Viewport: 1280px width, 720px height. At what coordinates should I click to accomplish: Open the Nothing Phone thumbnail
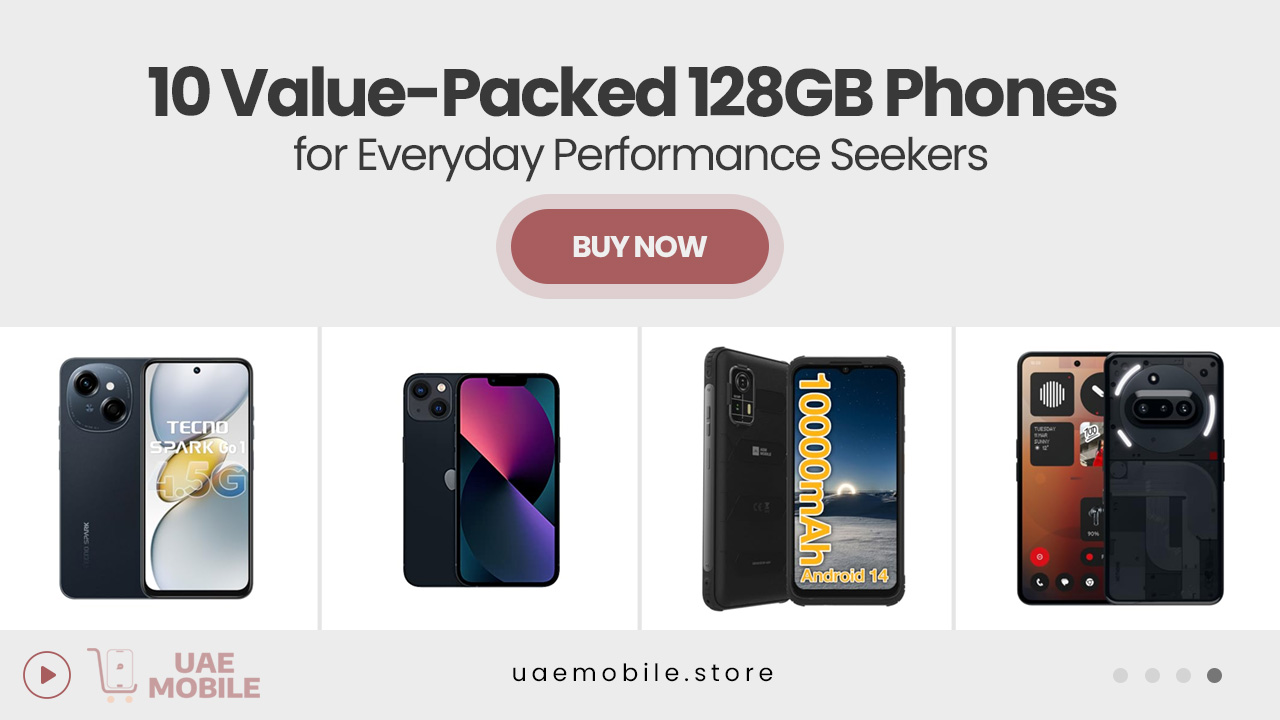[1120, 478]
